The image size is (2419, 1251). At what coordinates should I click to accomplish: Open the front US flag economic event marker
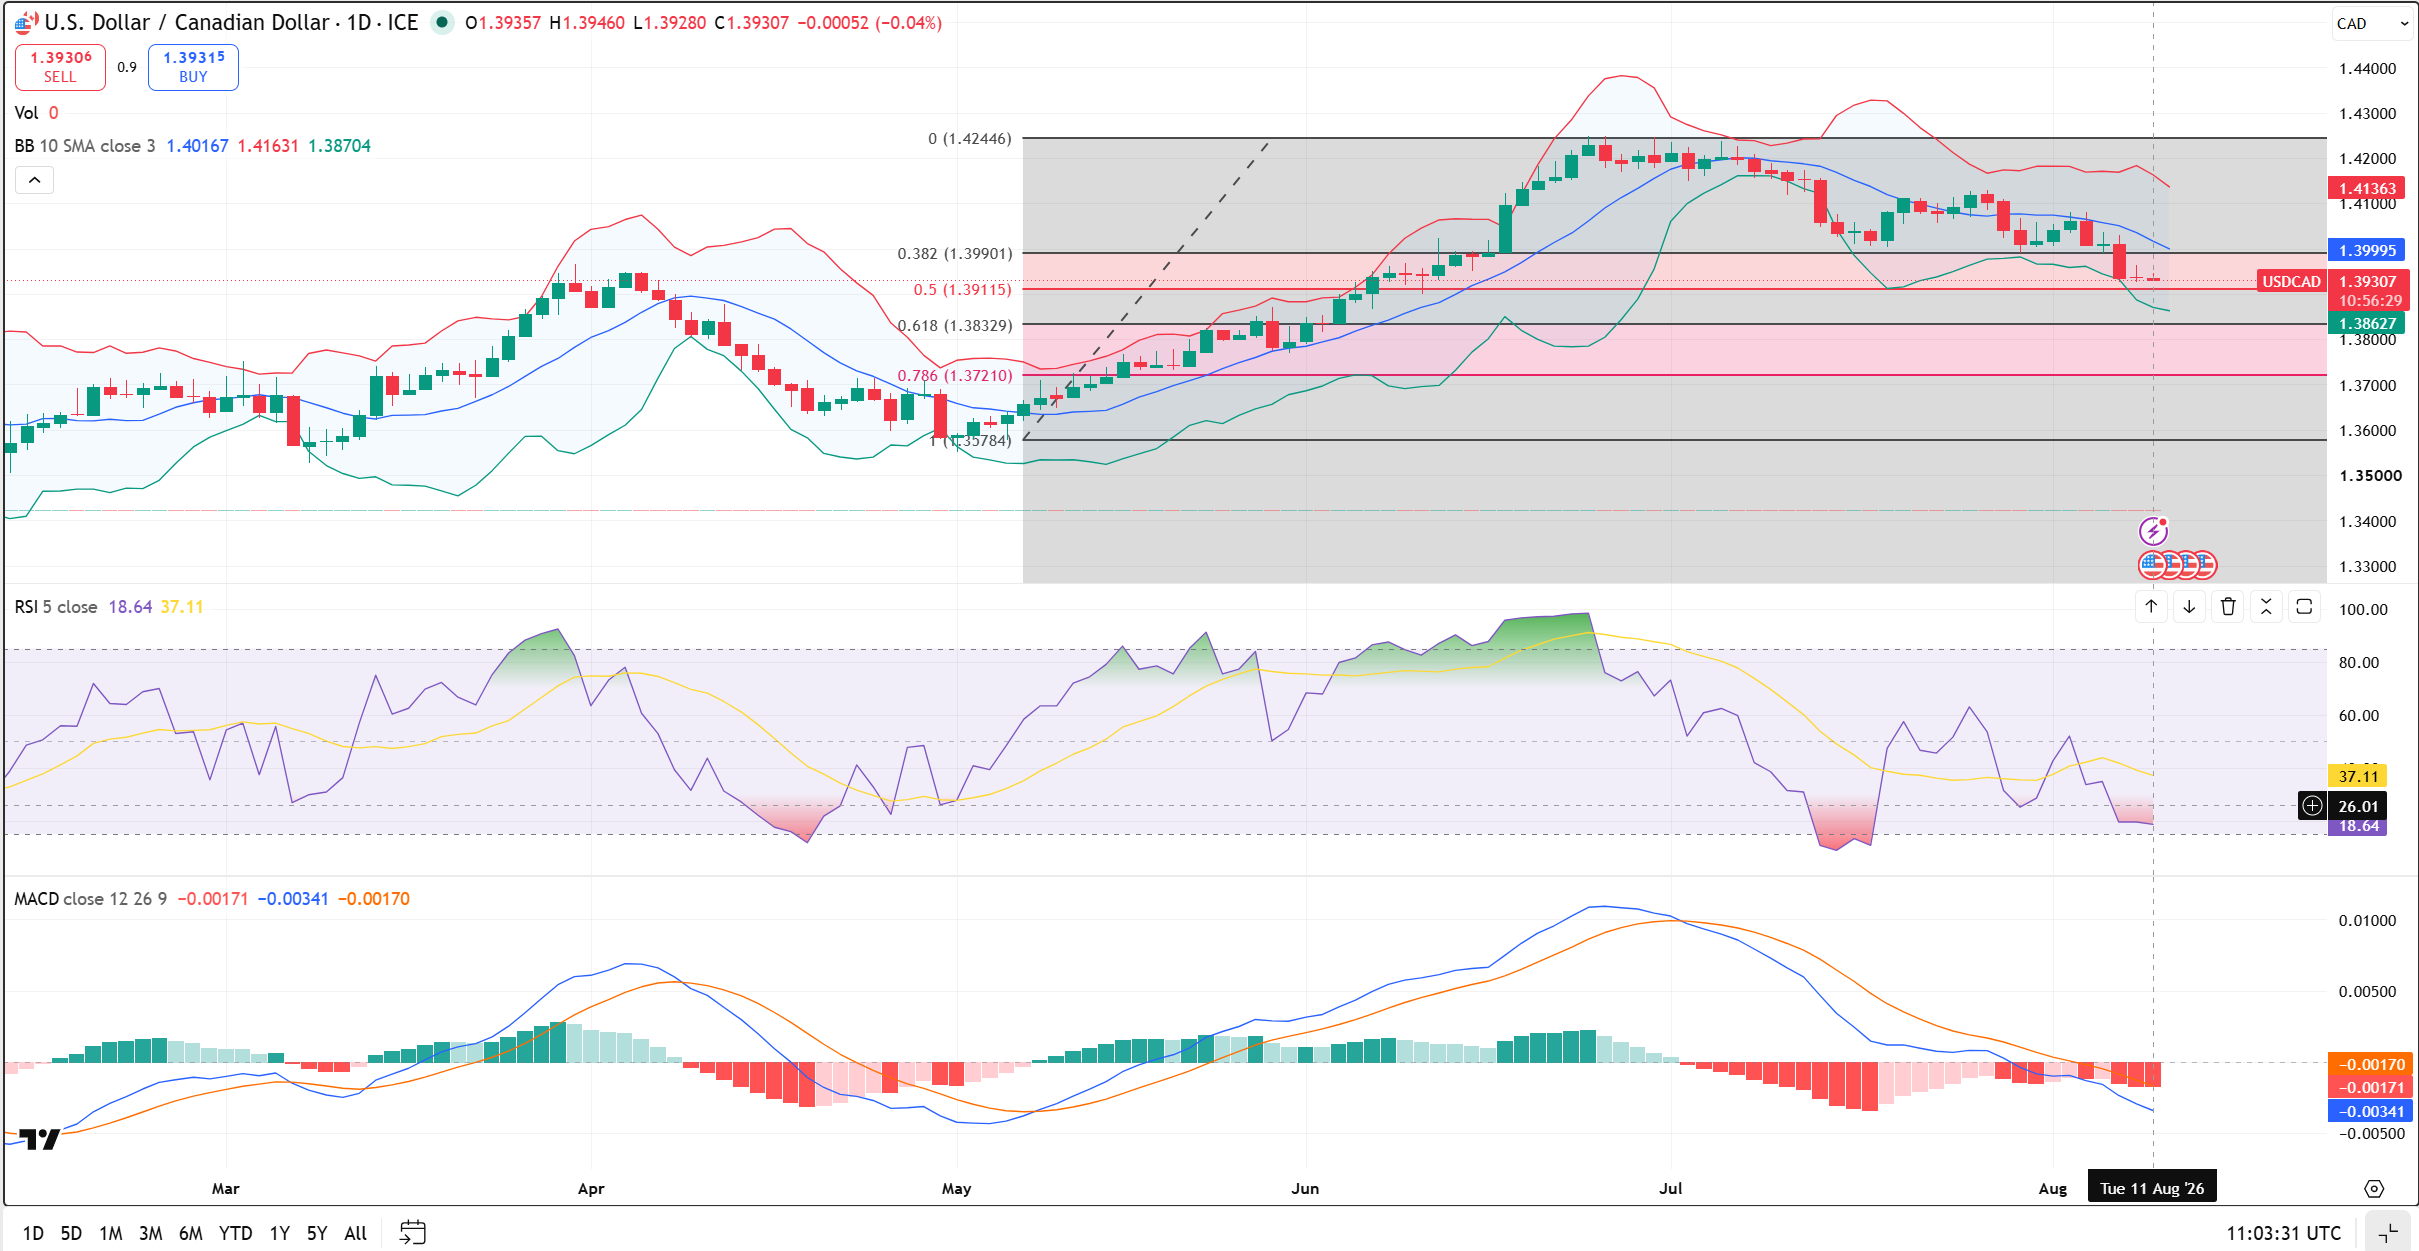[x=2152, y=565]
